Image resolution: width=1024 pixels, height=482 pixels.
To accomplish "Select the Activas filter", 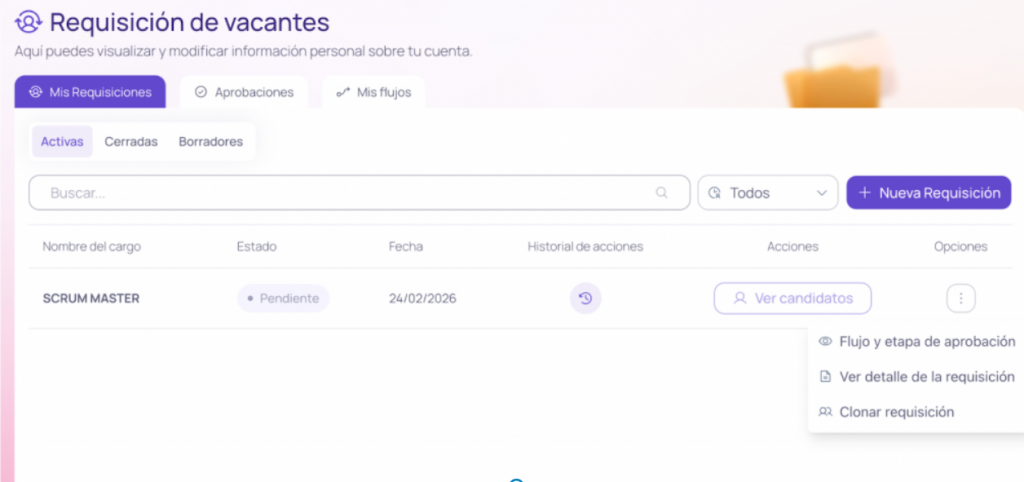I will [x=62, y=142].
